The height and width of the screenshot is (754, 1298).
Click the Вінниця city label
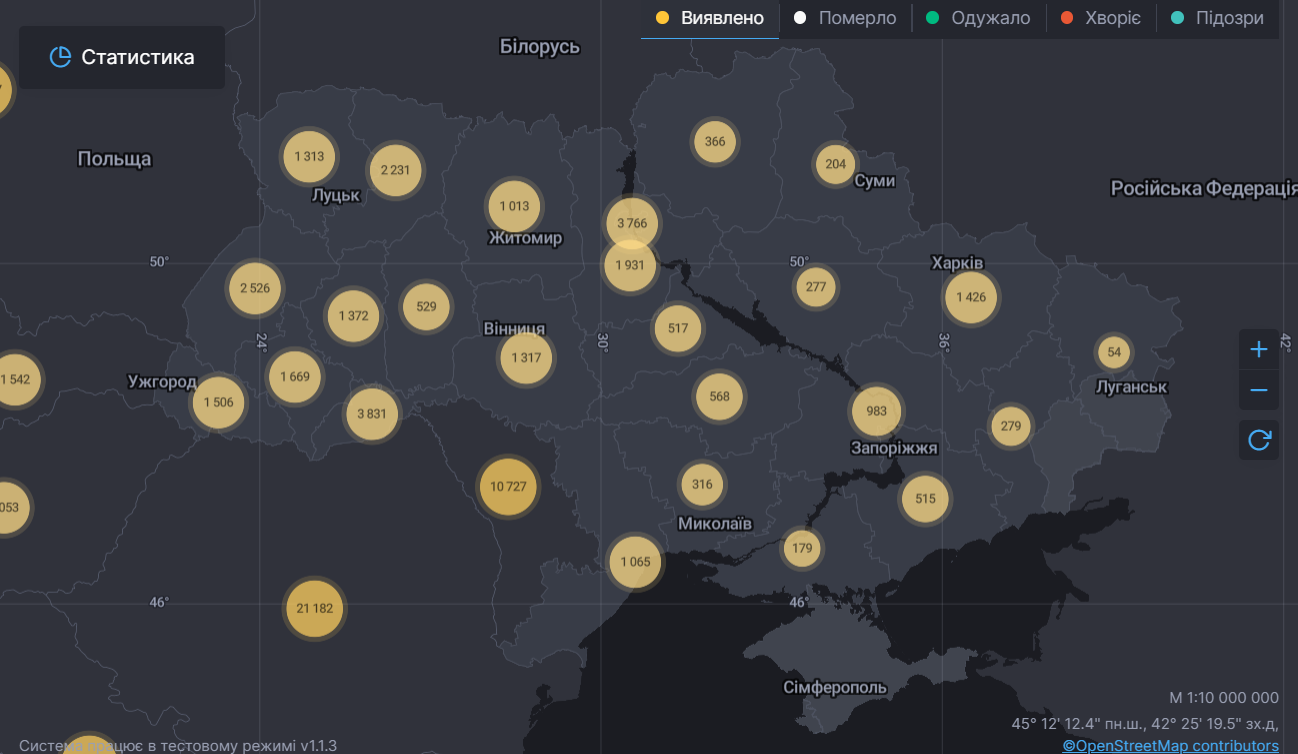tap(514, 329)
